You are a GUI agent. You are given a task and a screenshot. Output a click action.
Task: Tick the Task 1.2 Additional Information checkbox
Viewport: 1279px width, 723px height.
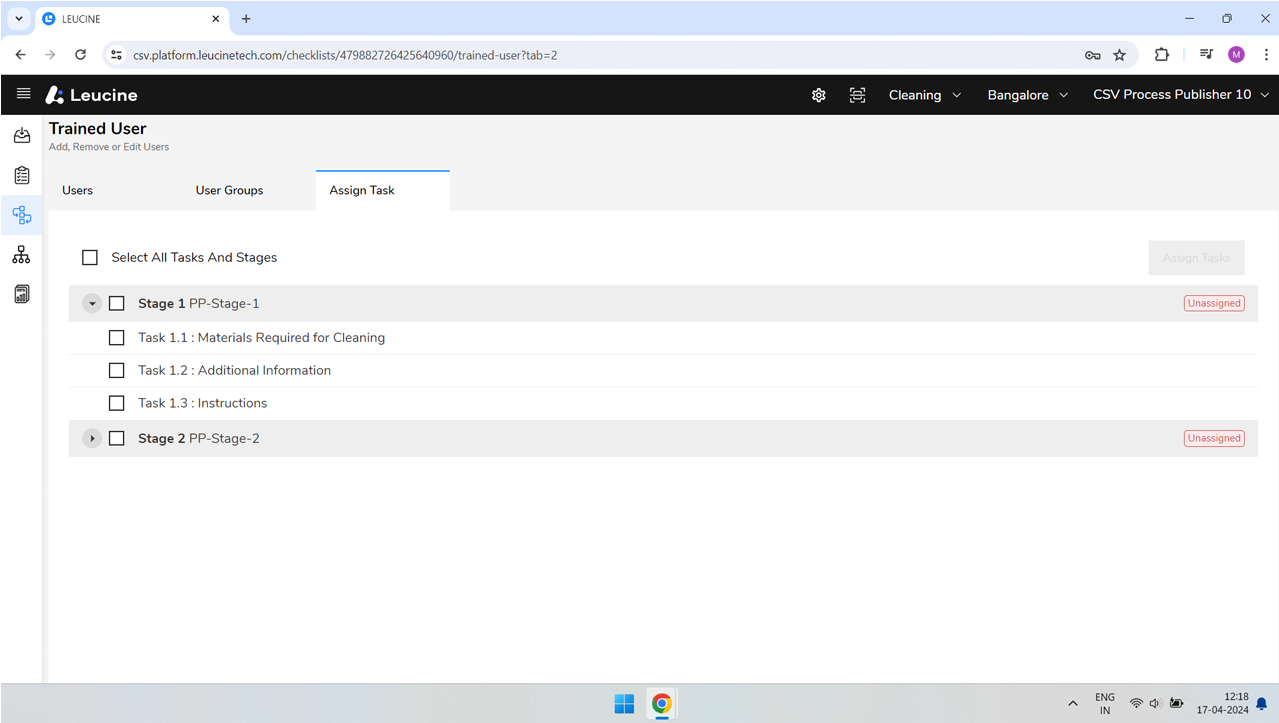coord(117,371)
